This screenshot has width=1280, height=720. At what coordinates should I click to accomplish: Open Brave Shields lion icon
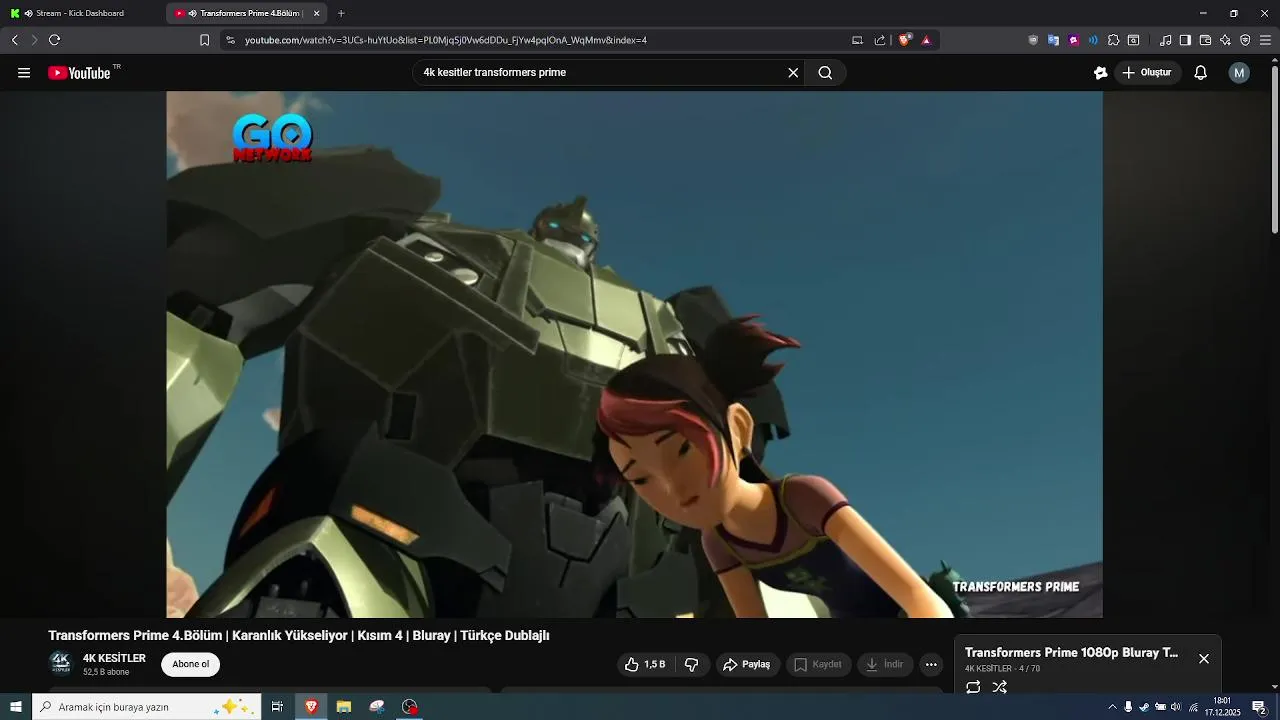(905, 40)
